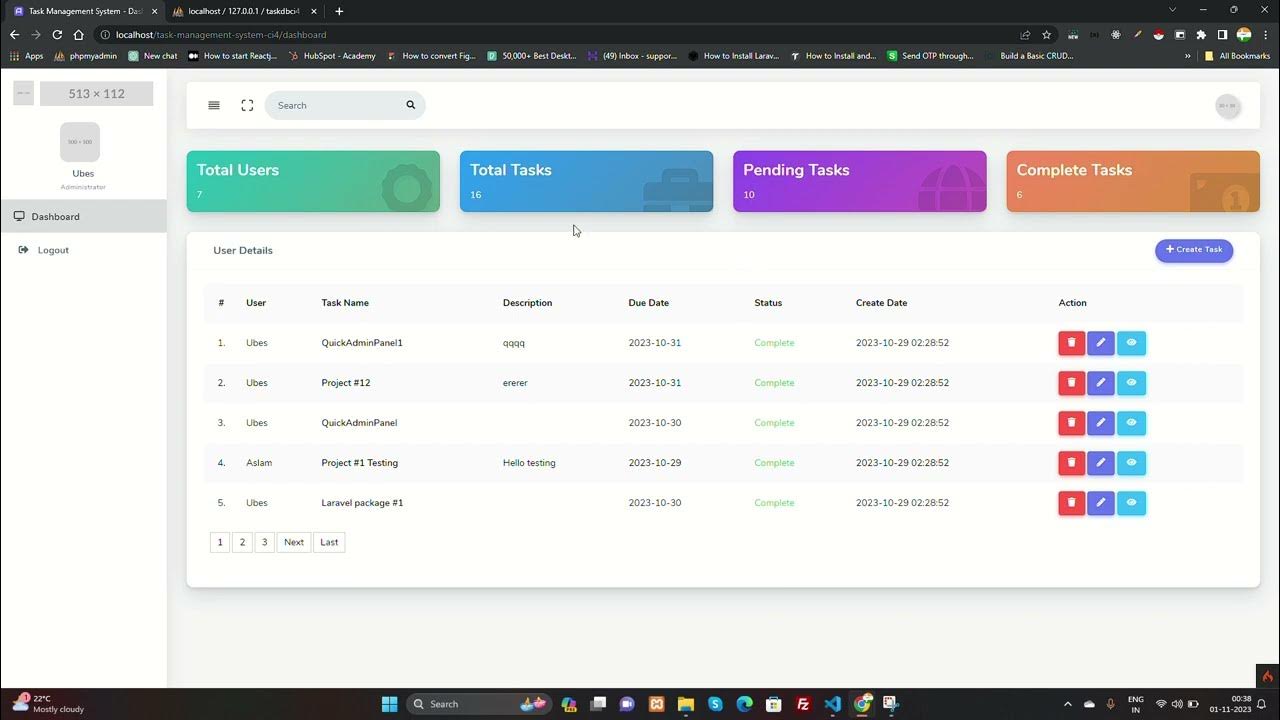
Task: Focus the dashboard Search field
Action: coord(345,105)
